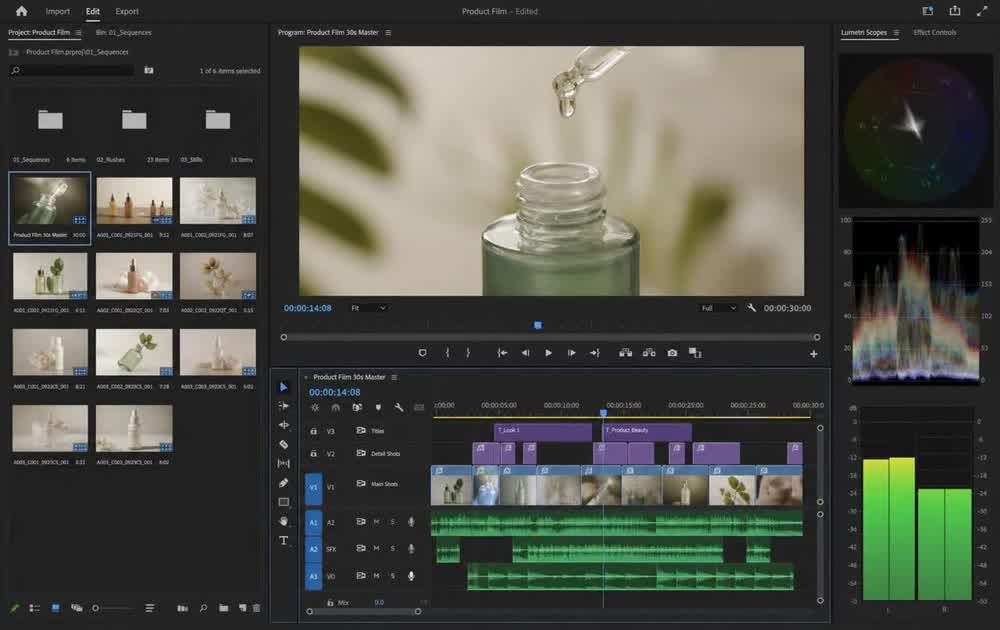Select the Razor tool
Viewport: 1000px width, 630px height.
[x=284, y=444]
